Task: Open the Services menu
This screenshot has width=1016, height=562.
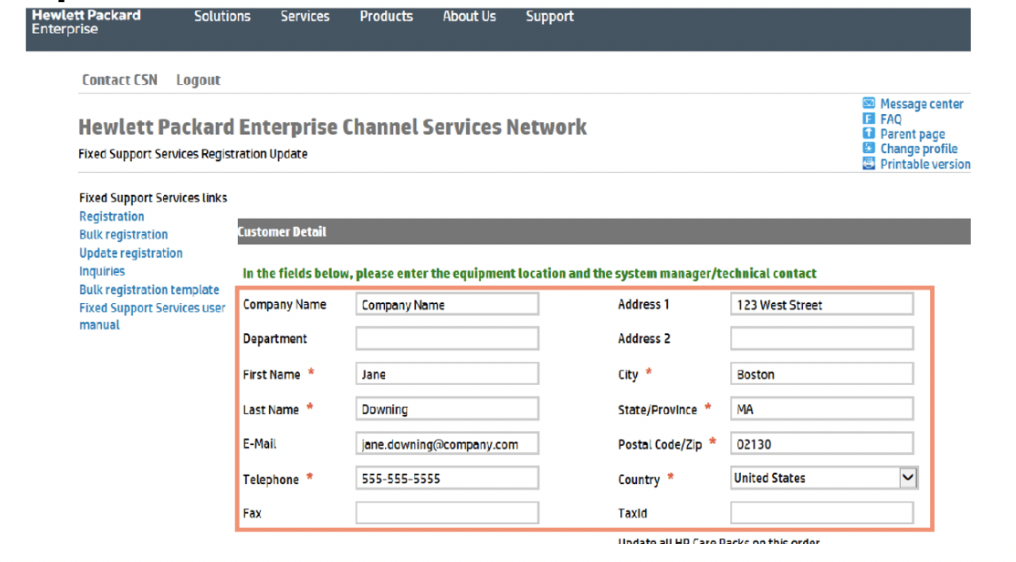Action: (305, 16)
